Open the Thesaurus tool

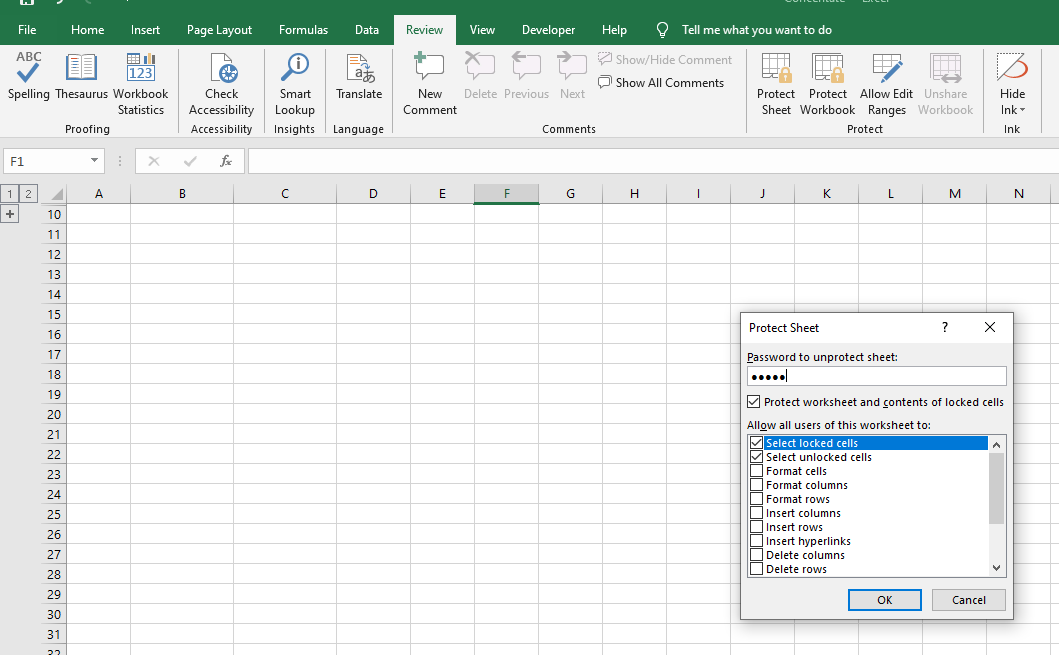(81, 78)
